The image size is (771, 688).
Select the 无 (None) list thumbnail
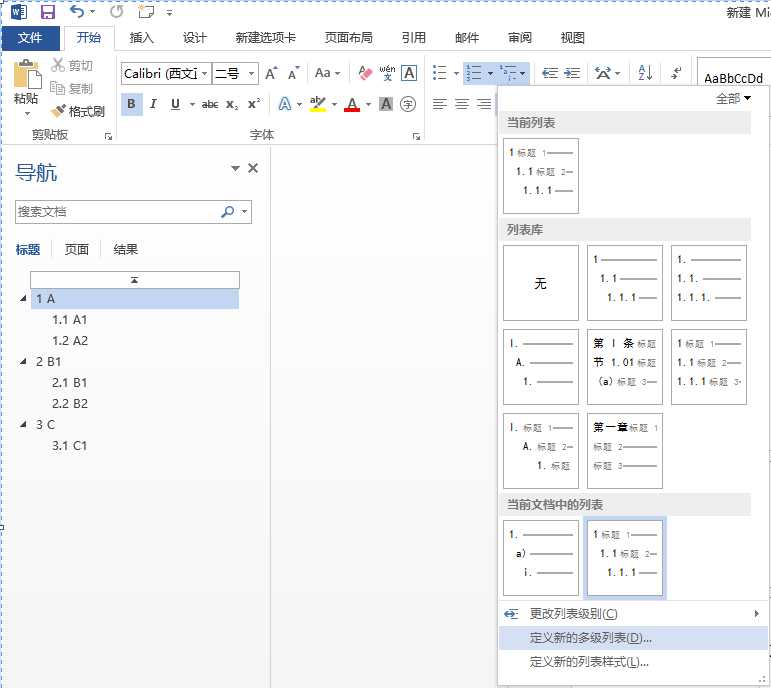pyautogui.click(x=541, y=283)
